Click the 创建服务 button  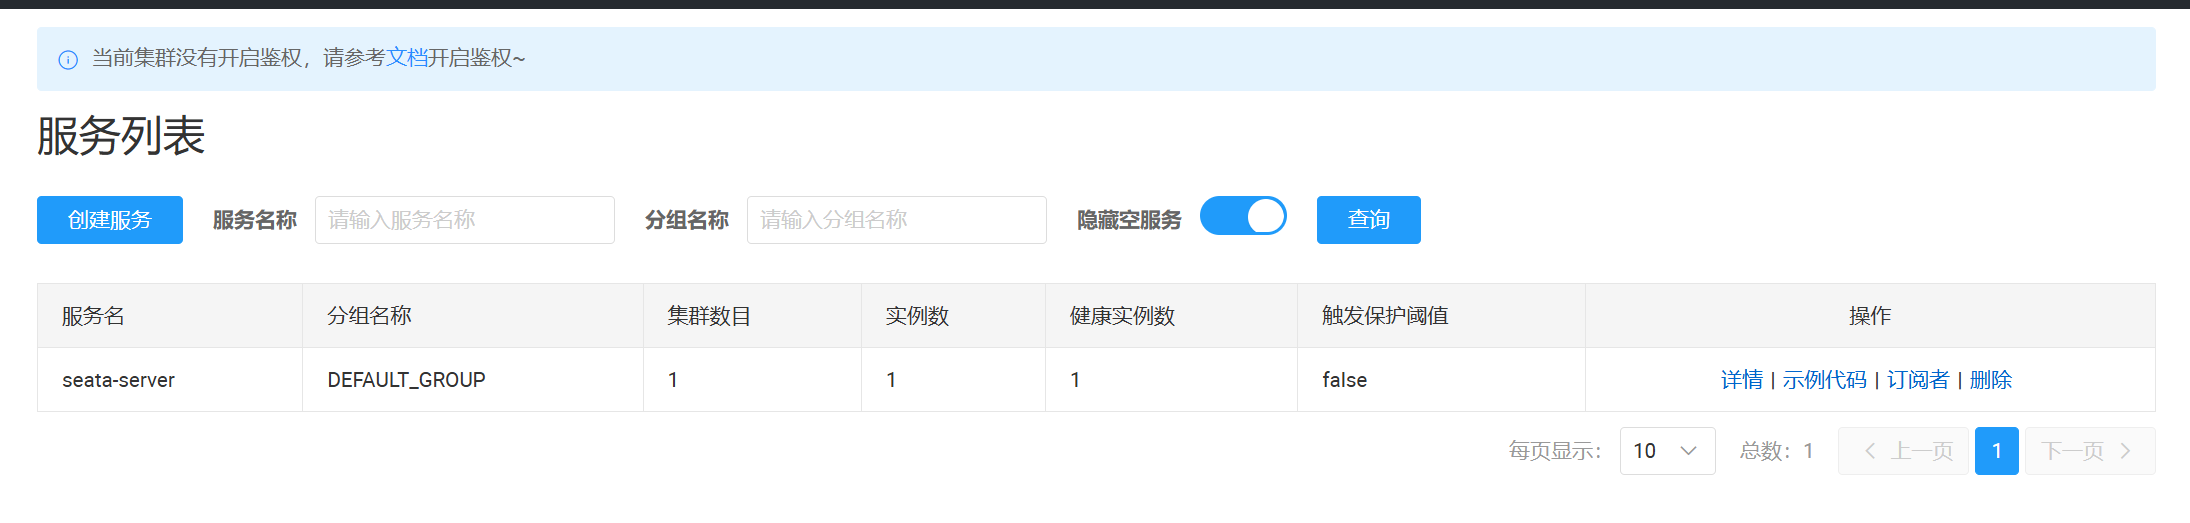pos(110,220)
